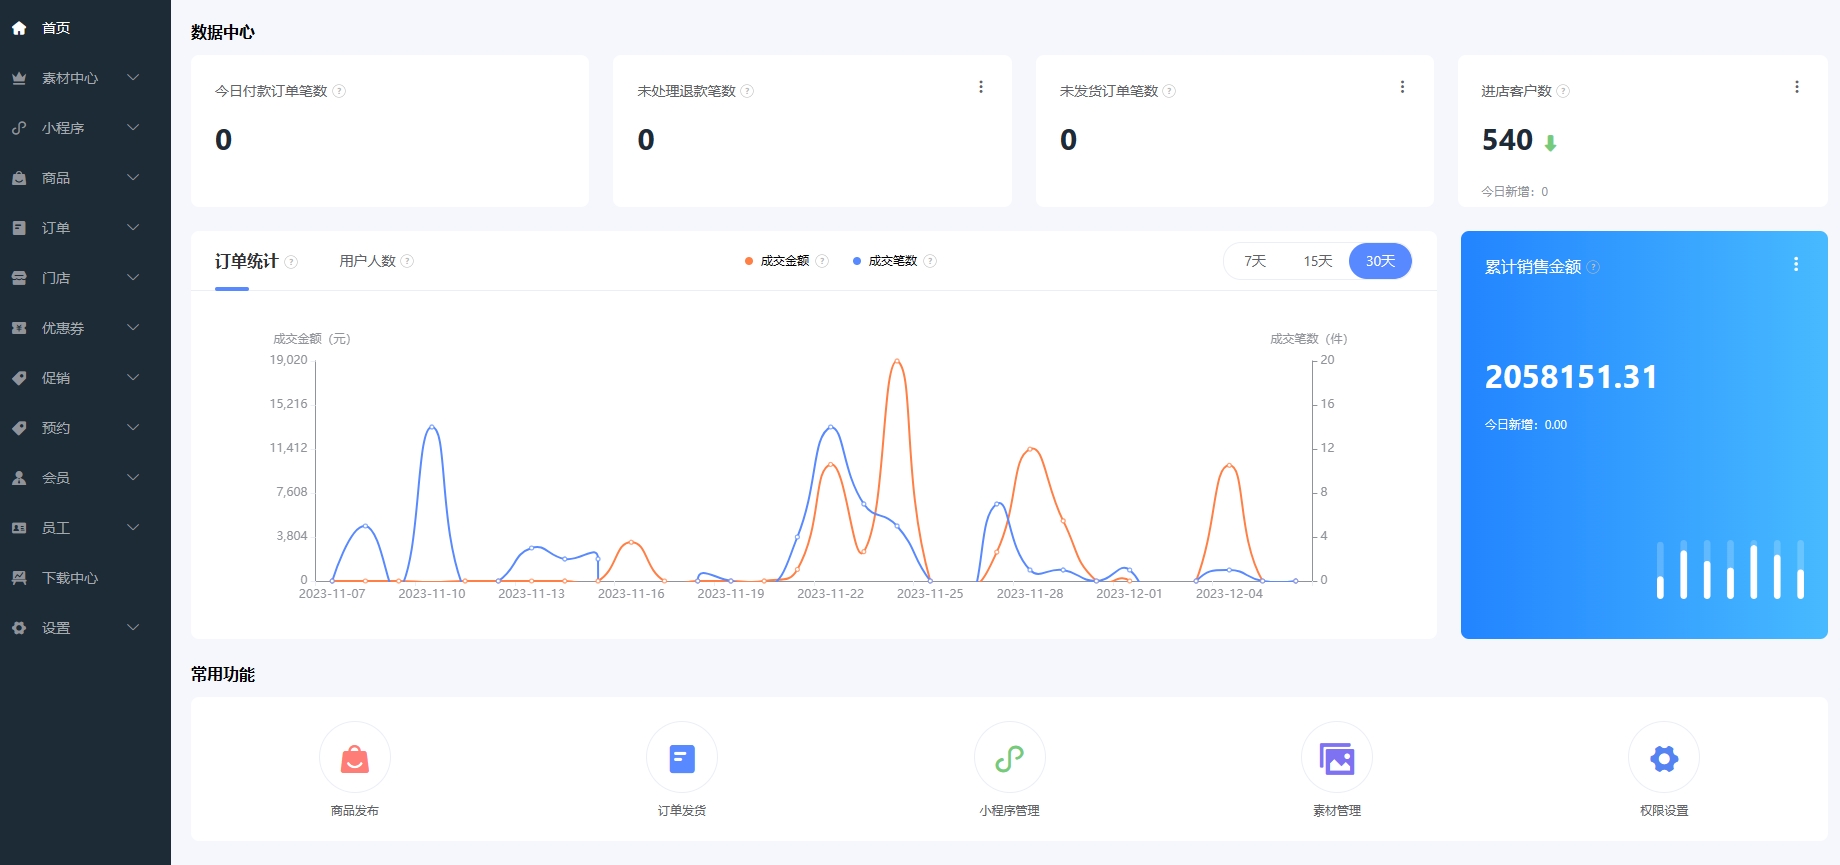This screenshot has height=865, width=1840.
Task: Expand 优惠券 menu chevron
Action: pyautogui.click(x=133, y=328)
